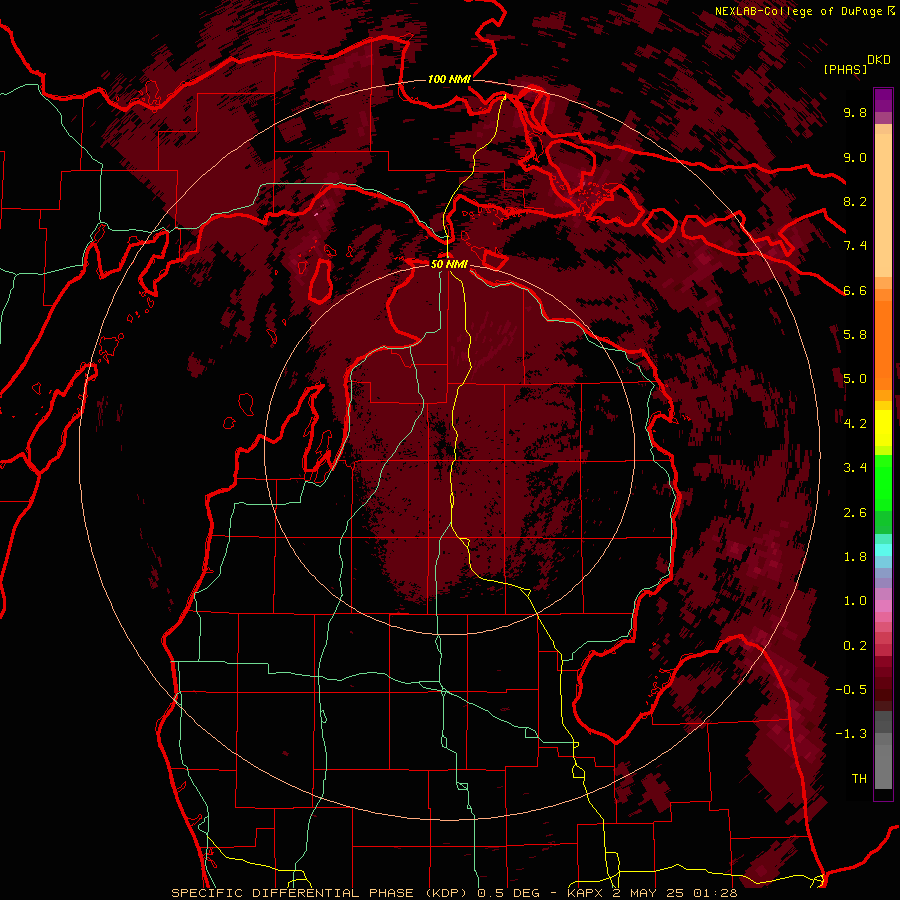Click the 4.2 scale value
The height and width of the screenshot is (900, 900).
(855, 424)
